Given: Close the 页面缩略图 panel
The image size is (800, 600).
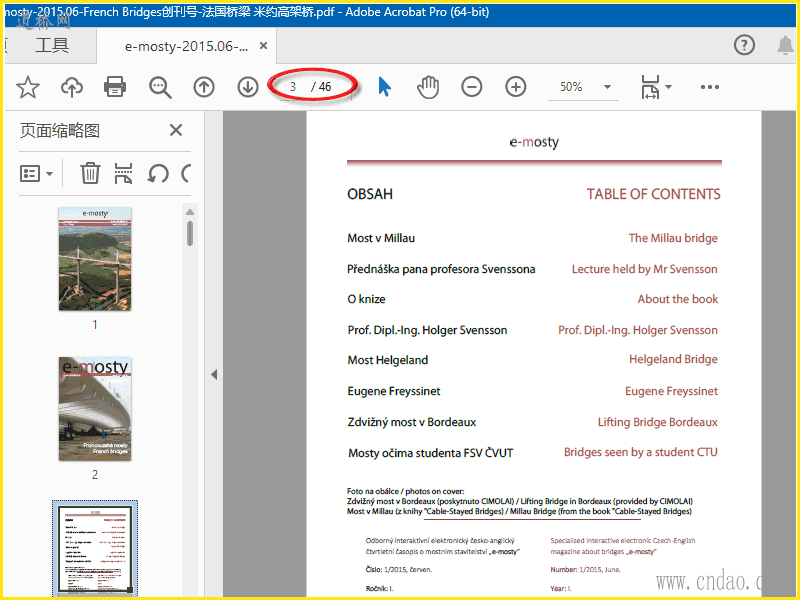Looking at the screenshot, I should tap(176, 130).
